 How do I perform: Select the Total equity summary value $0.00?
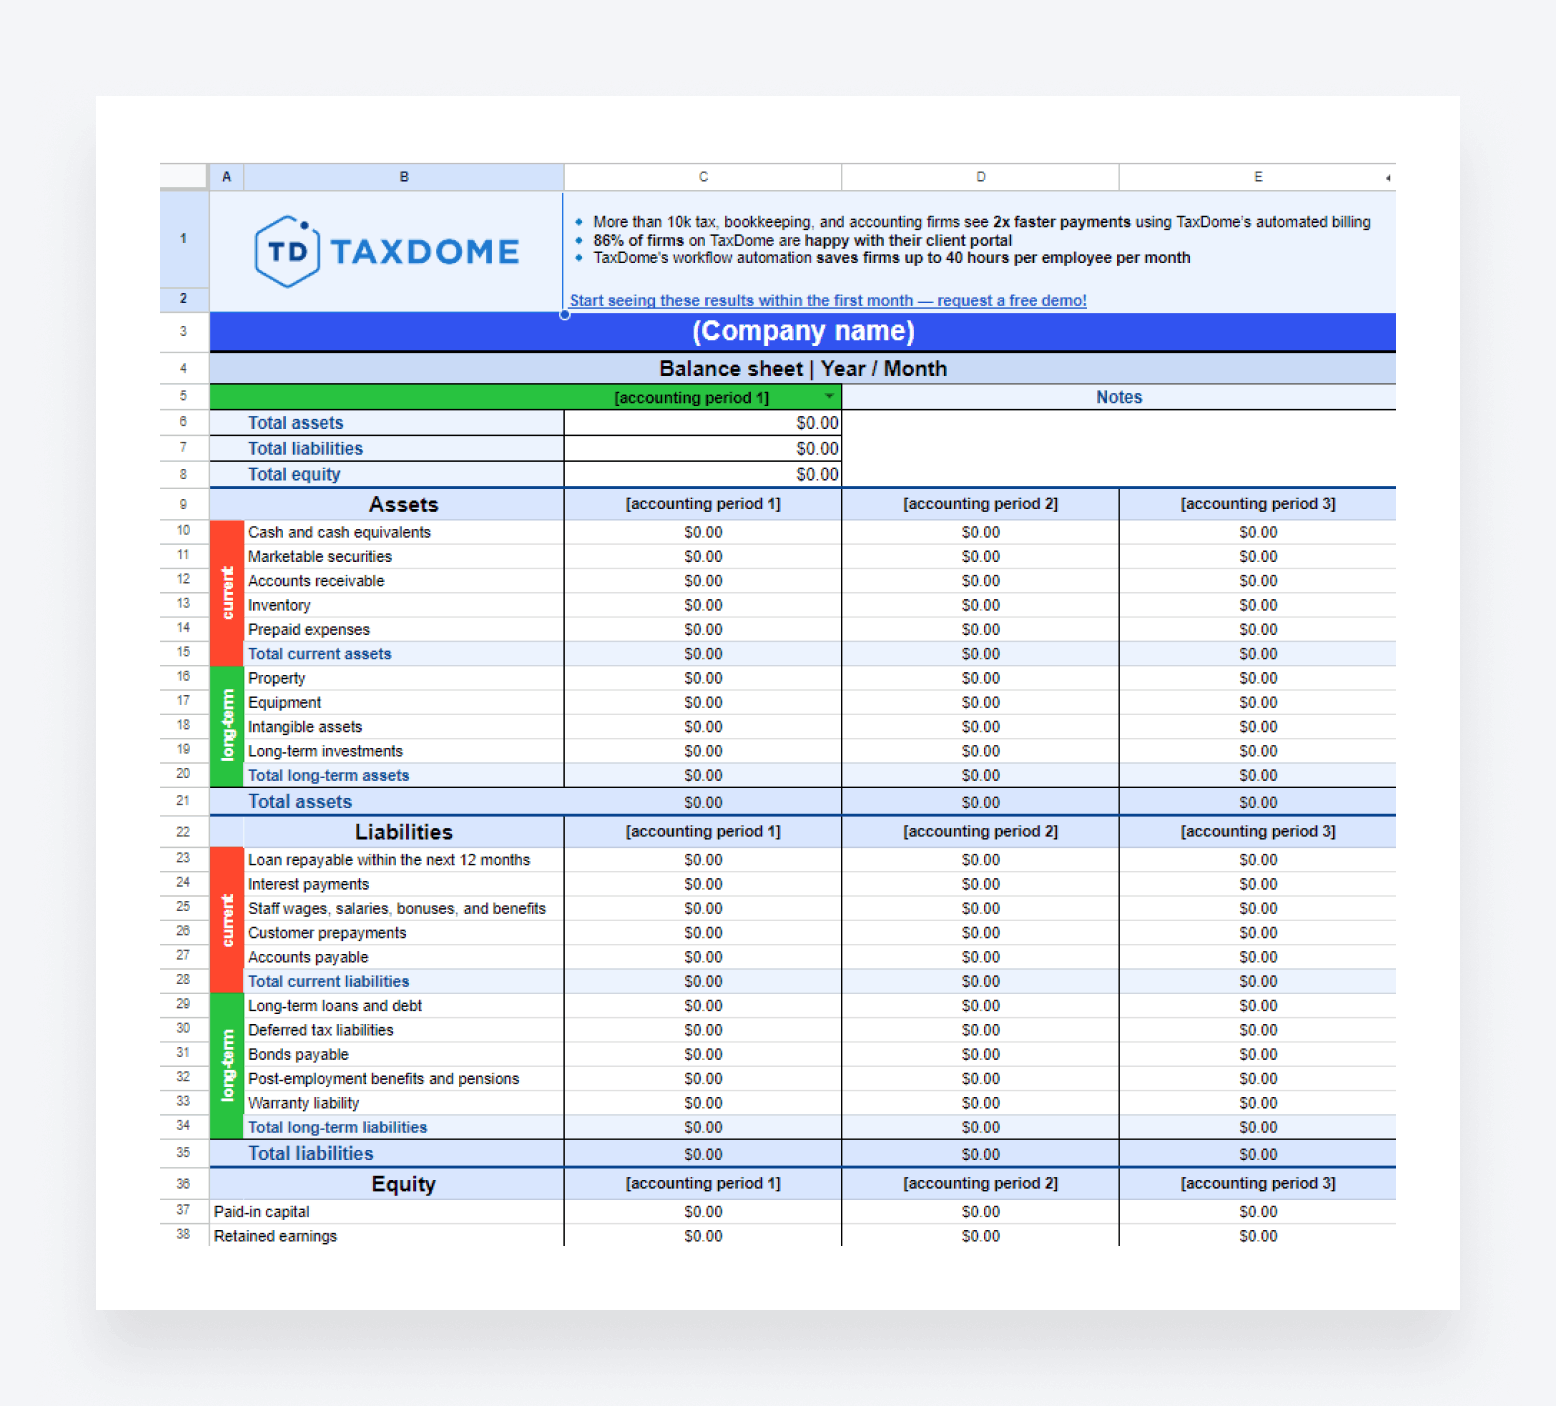pyautogui.click(x=703, y=474)
